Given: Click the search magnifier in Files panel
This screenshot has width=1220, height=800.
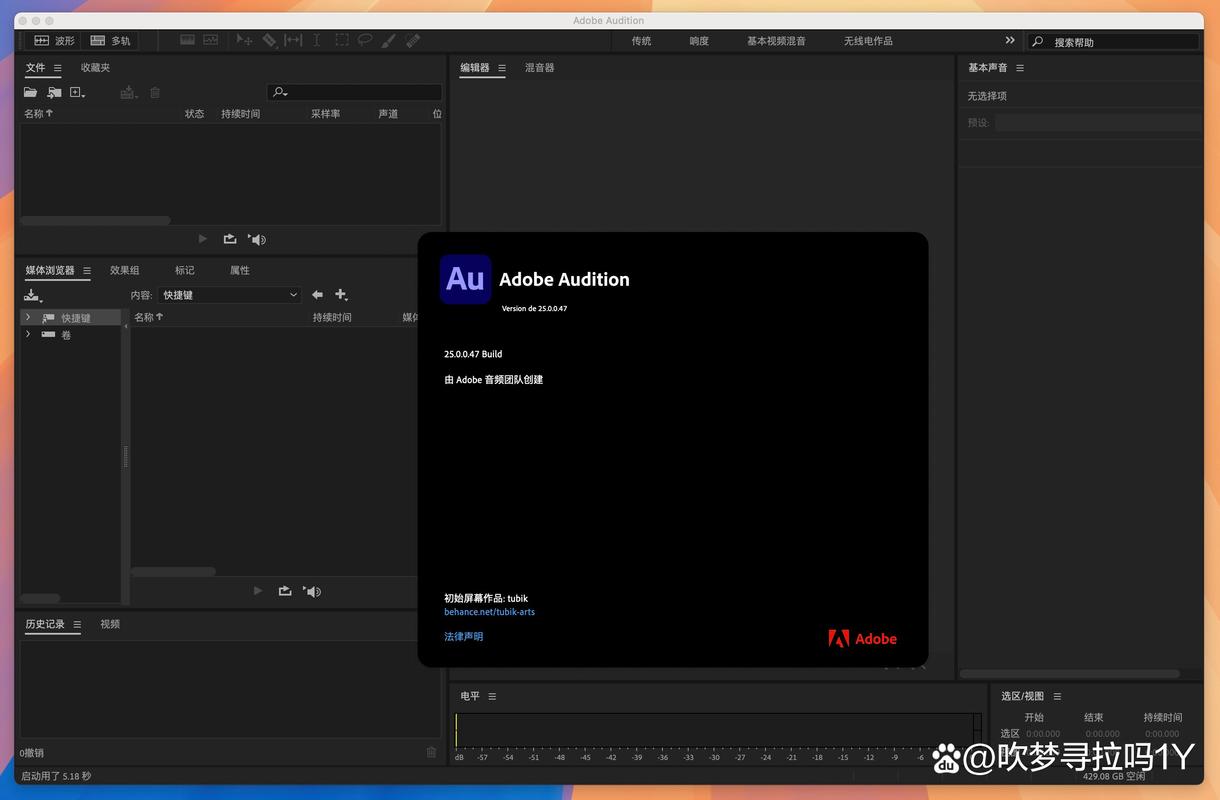Looking at the screenshot, I should 278,92.
